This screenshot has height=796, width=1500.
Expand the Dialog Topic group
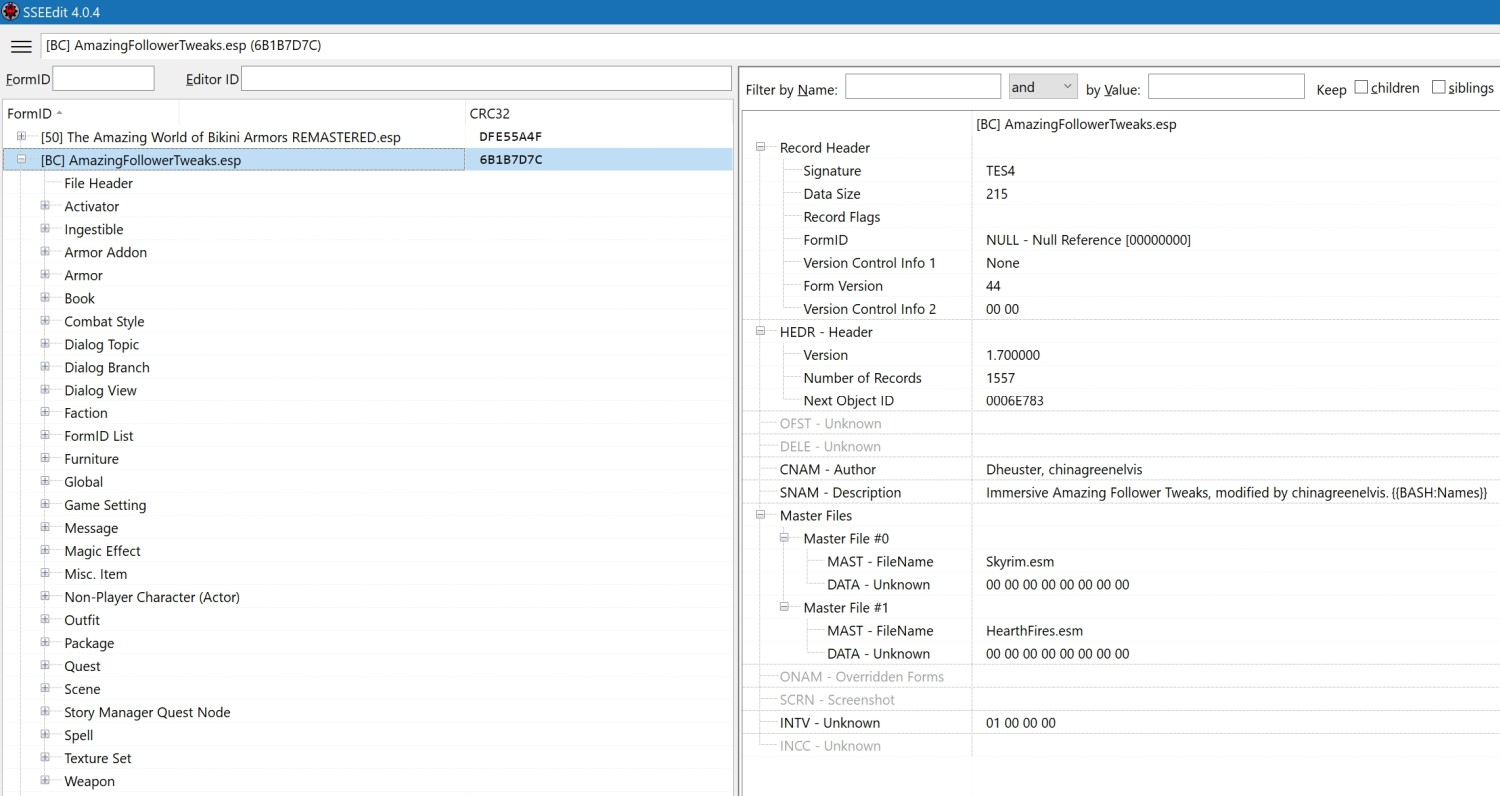(45, 343)
